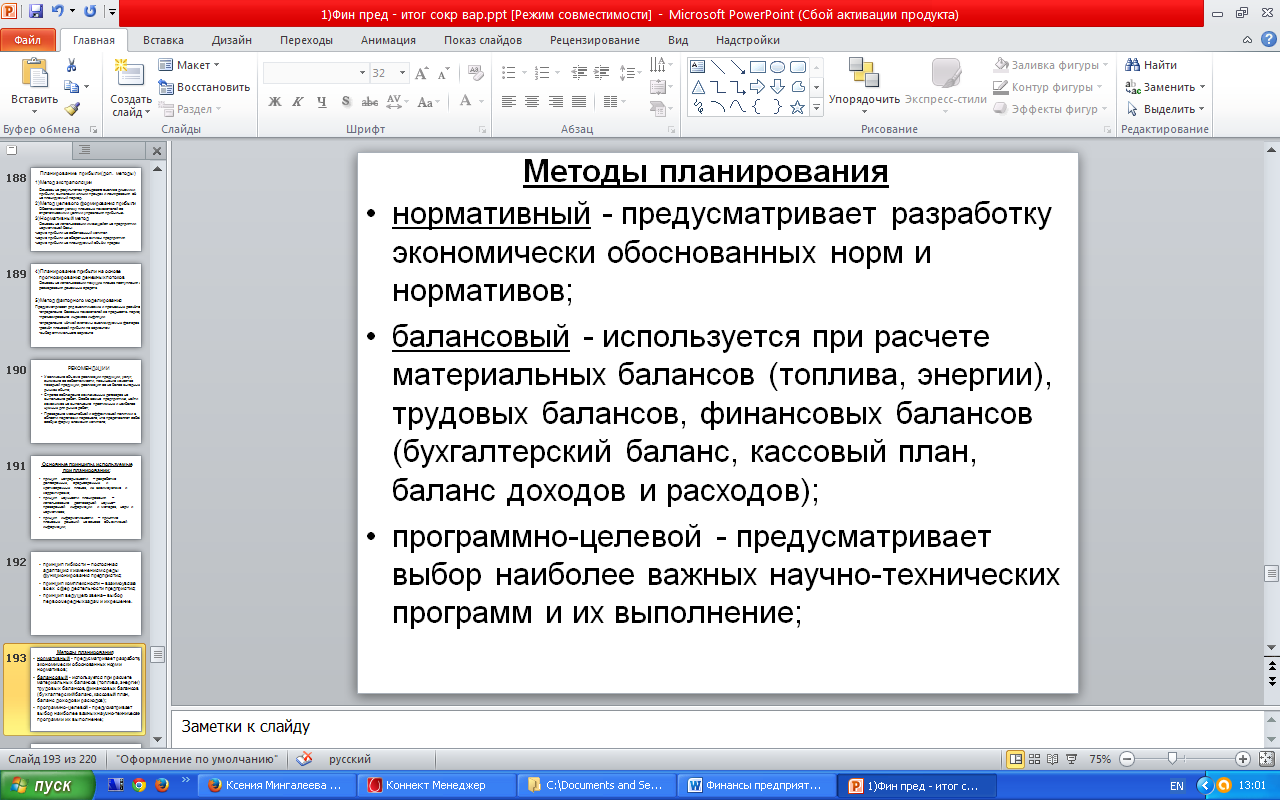Increase font size with large A icon

[421, 73]
